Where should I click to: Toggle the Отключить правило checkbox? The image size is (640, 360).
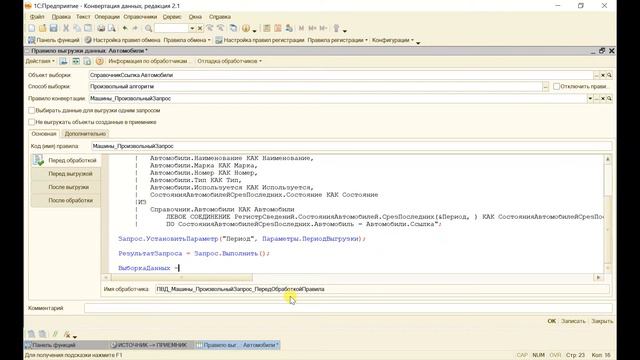[x=556, y=87]
